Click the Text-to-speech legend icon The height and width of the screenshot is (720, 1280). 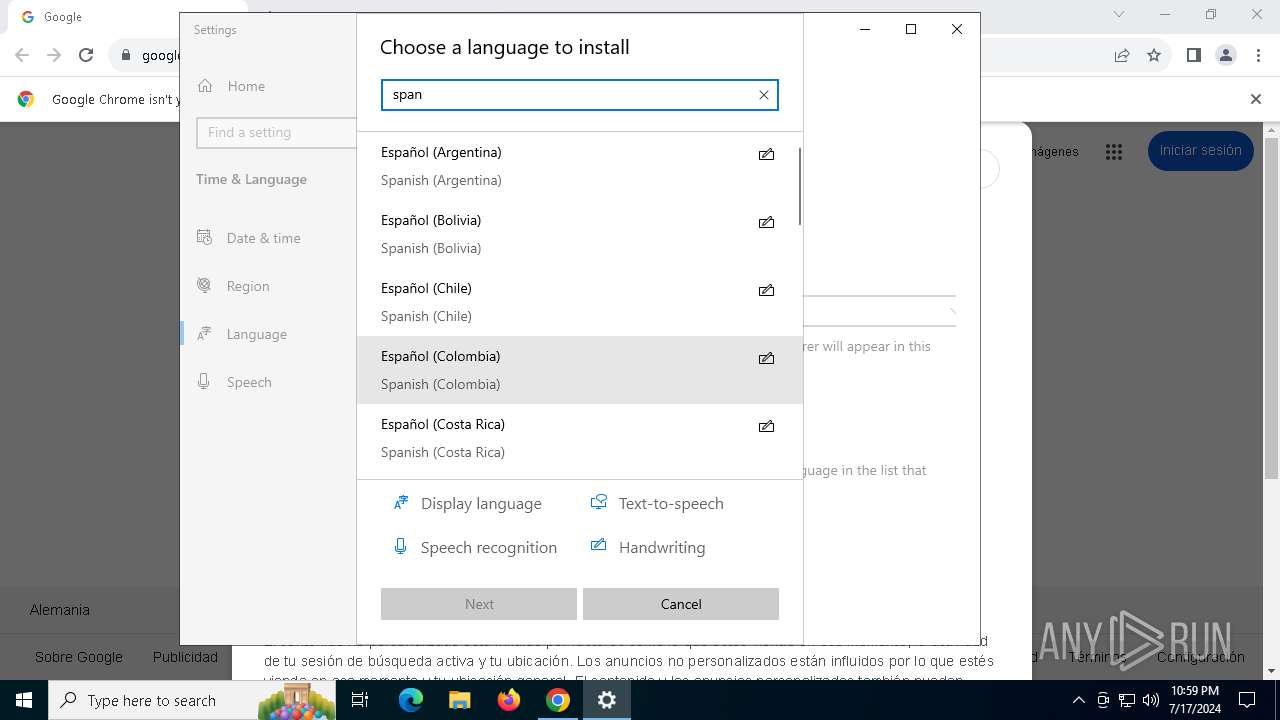tap(598, 502)
